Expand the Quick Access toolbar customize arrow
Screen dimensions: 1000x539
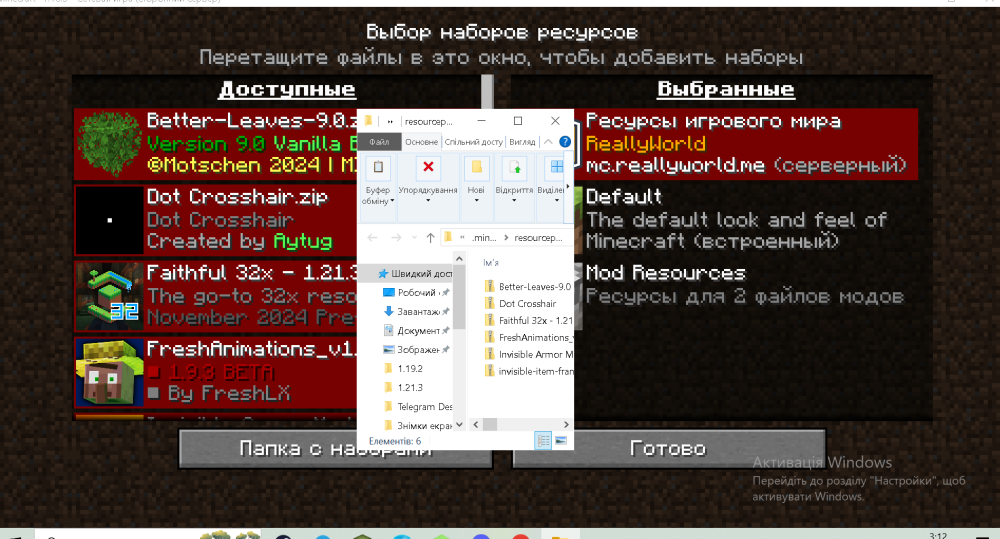(x=390, y=121)
